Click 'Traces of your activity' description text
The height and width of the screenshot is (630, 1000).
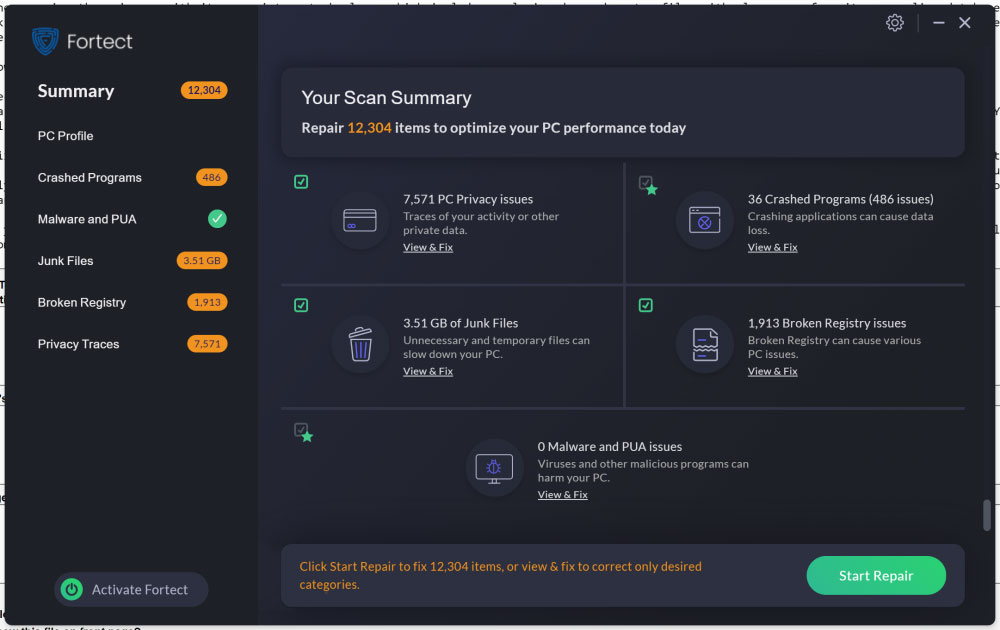(x=481, y=223)
